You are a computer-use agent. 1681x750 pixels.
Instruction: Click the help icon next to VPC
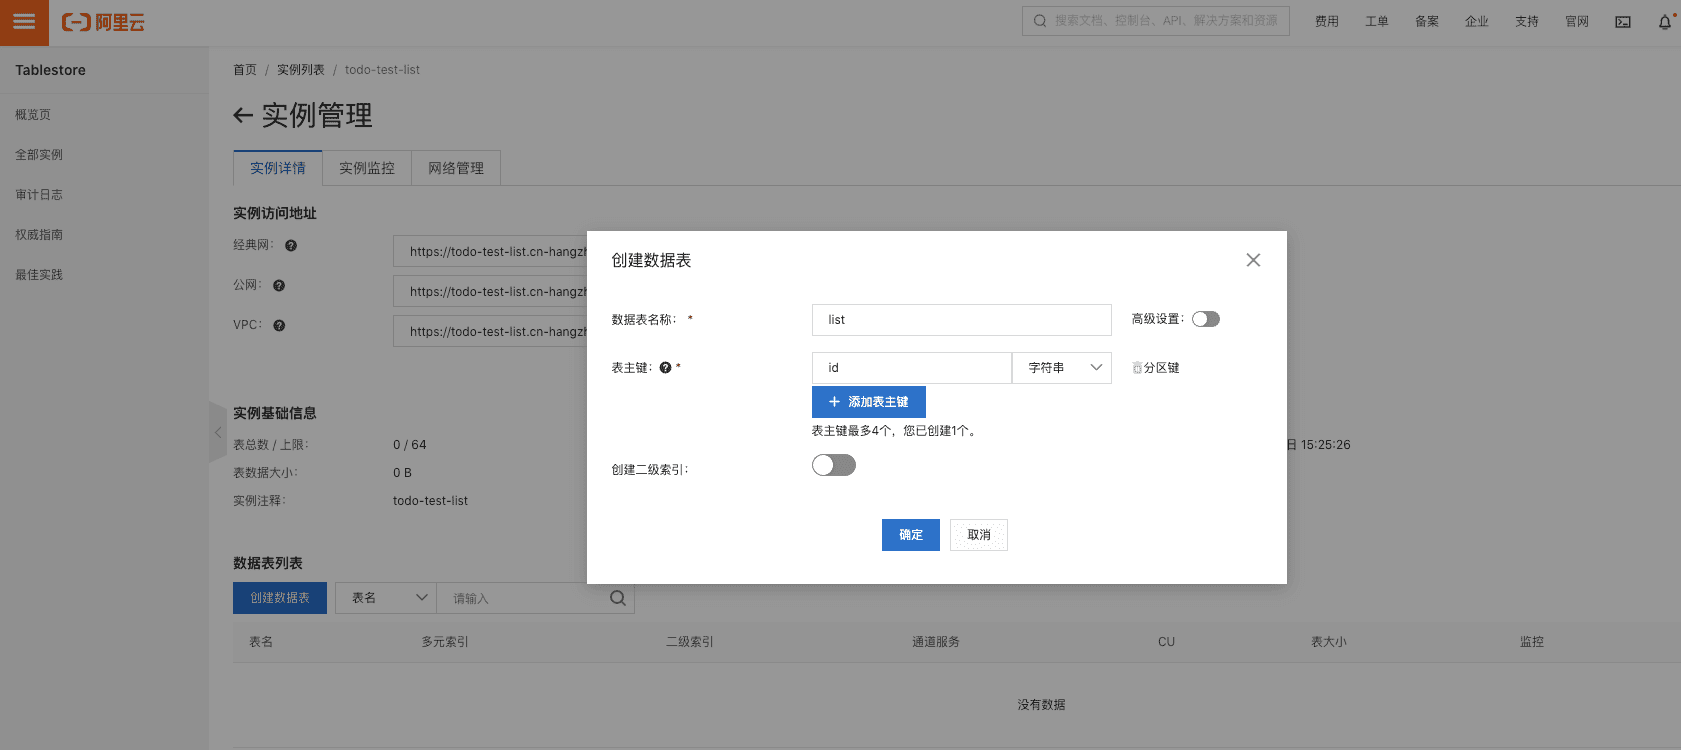[279, 326]
